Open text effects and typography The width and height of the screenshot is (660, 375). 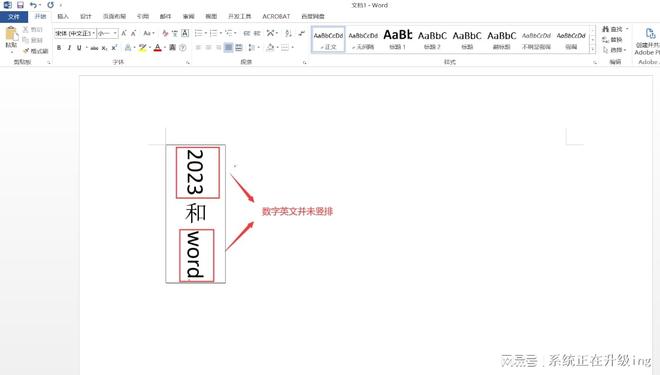(x=128, y=48)
